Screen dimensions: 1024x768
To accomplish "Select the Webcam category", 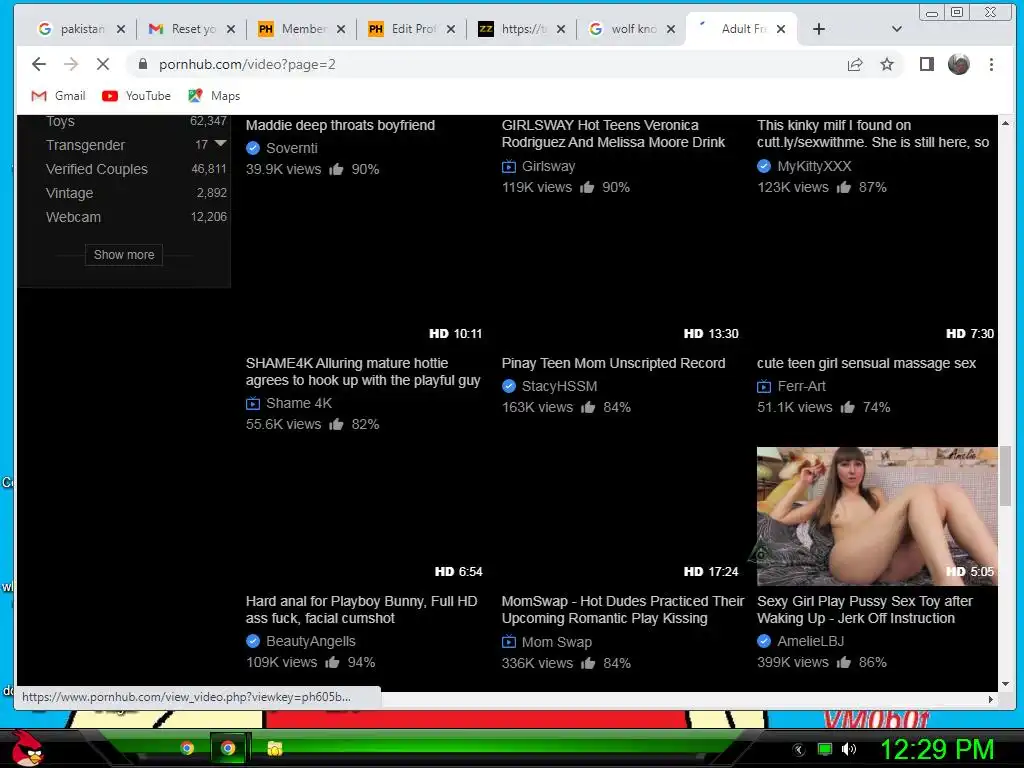I will pyautogui.click(x=73, y=217).
